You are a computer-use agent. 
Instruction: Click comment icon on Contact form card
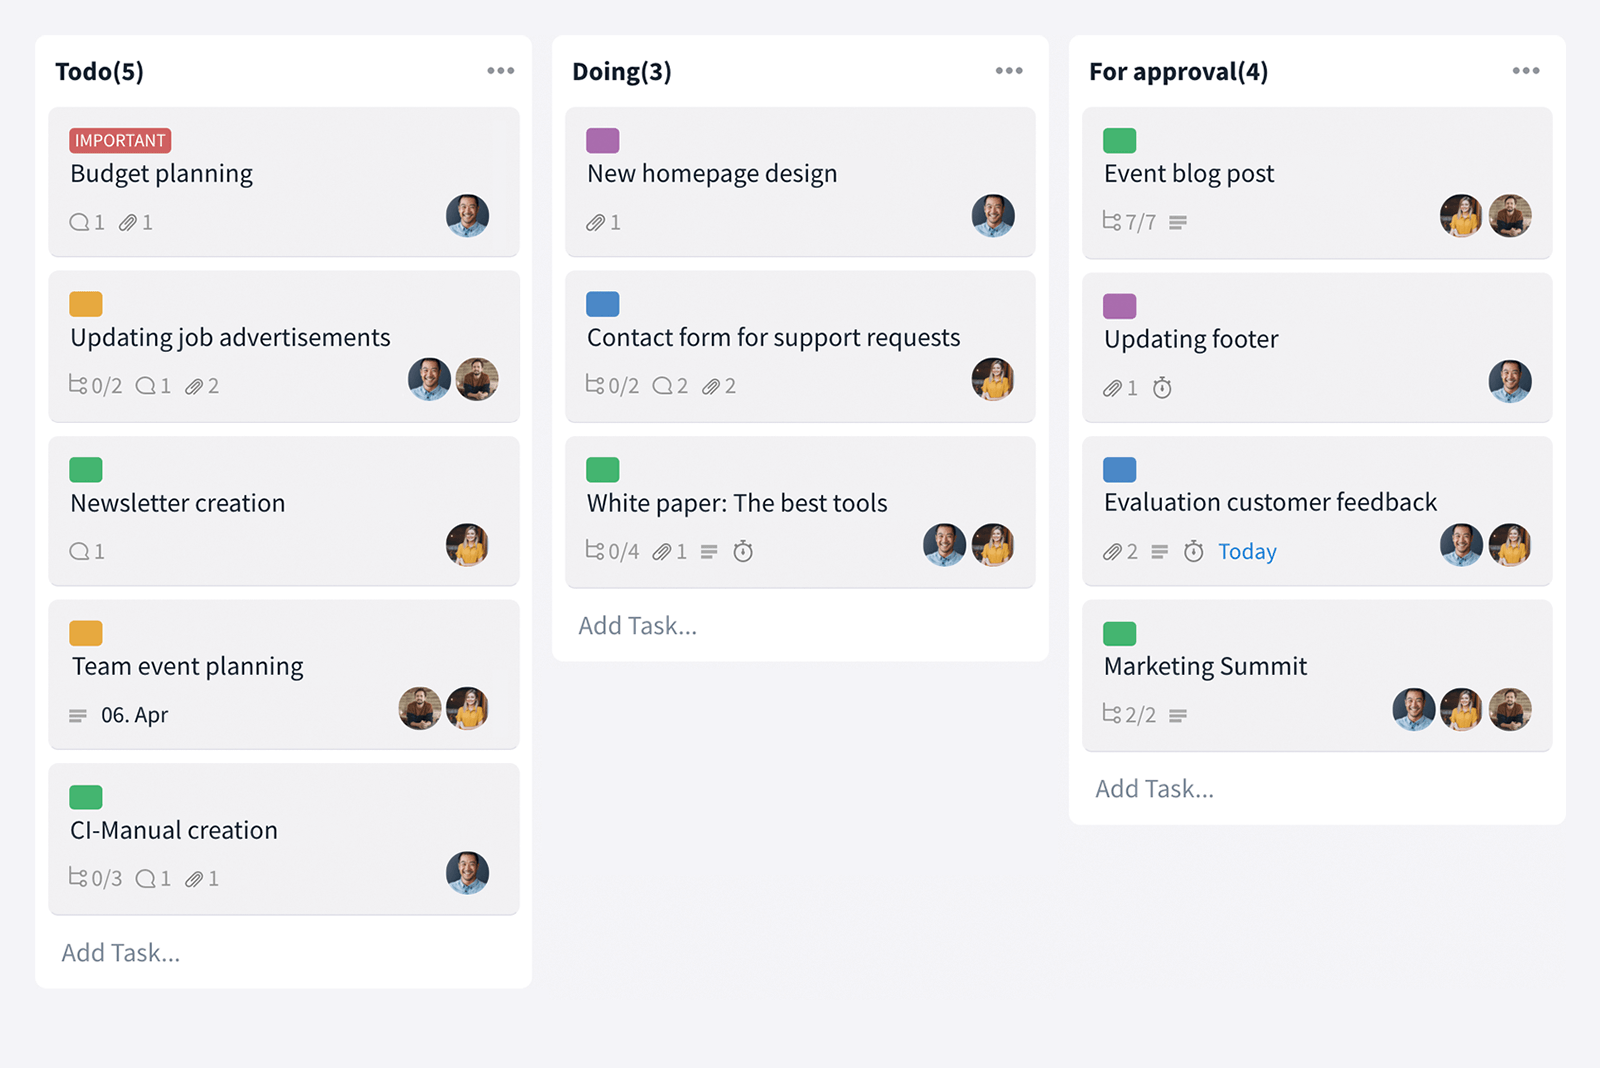[662, 386]
